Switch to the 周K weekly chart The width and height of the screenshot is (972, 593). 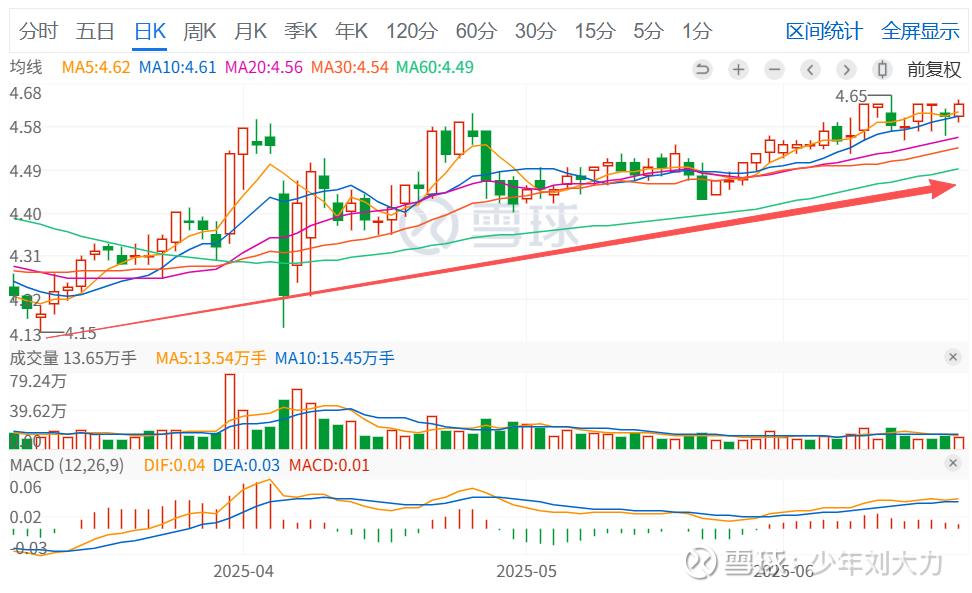tap(200, 30)
